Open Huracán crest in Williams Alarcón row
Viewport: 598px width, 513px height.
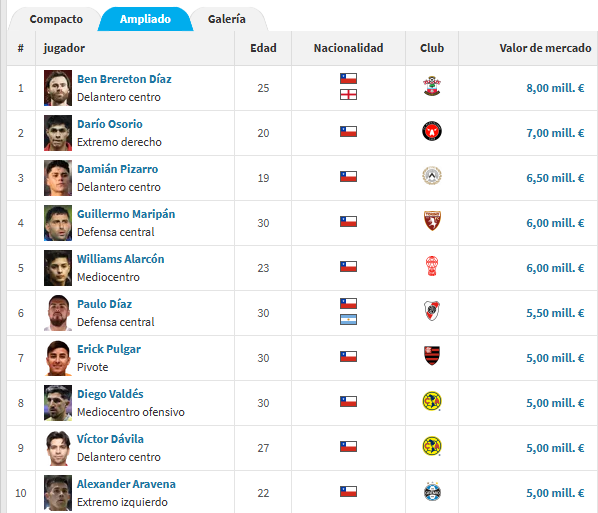[432, 266]
